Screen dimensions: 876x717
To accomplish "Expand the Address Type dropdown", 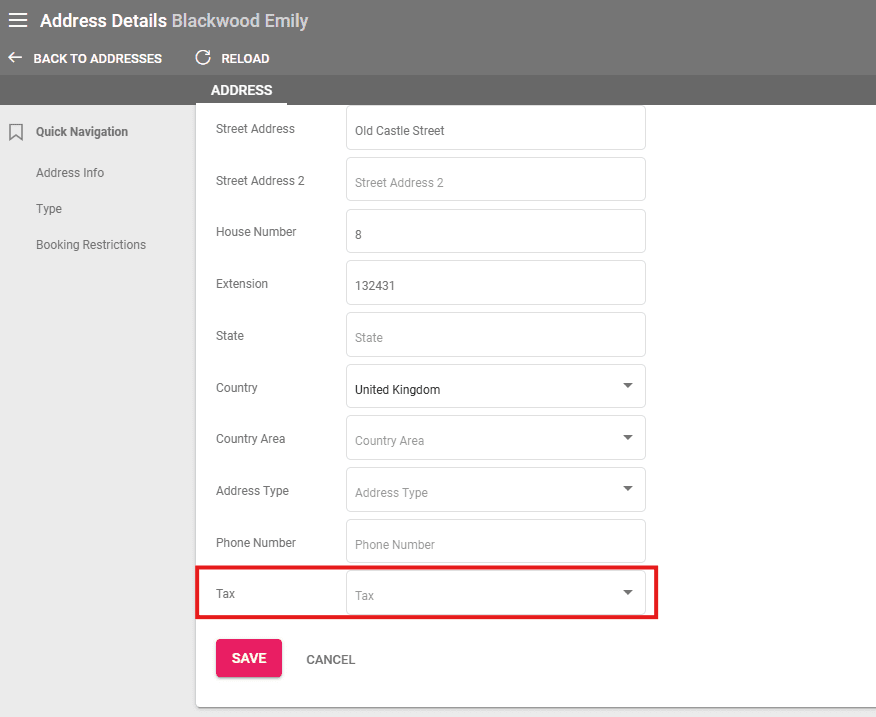I will (627, 490).
